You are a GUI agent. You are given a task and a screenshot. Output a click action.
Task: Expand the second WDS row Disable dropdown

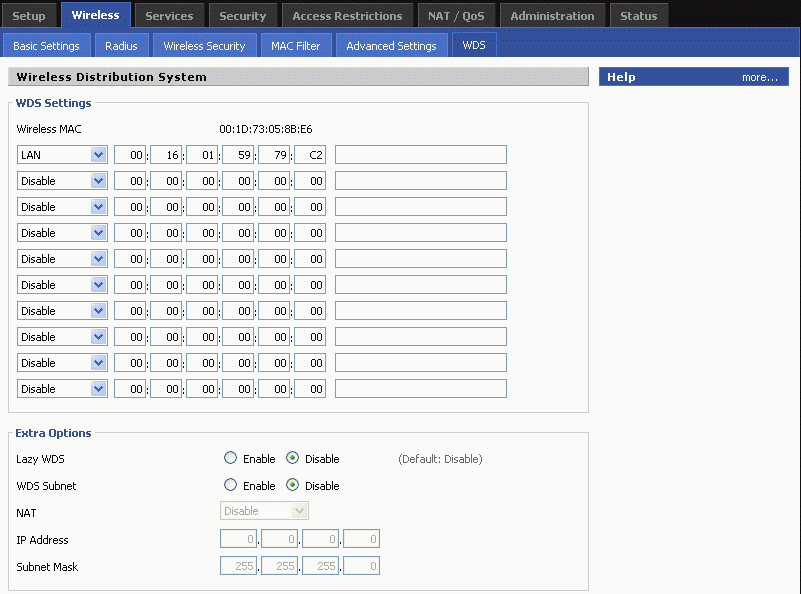(62, 181)
